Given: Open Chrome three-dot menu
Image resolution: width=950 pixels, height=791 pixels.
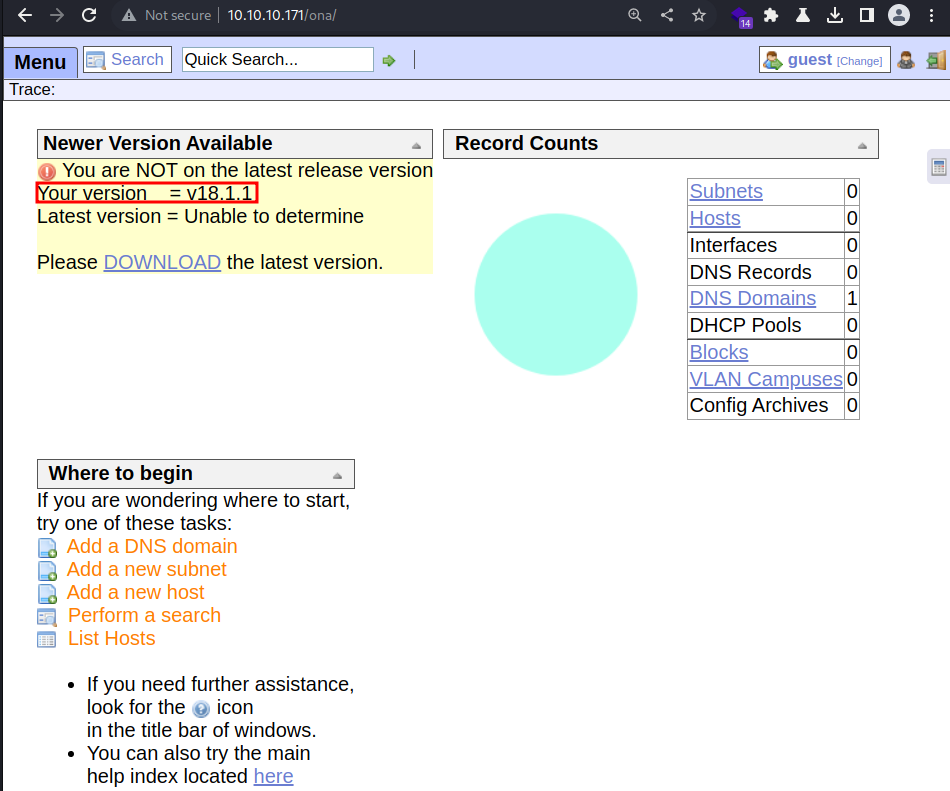Looking at the screenshot, I should click(932, 15).
